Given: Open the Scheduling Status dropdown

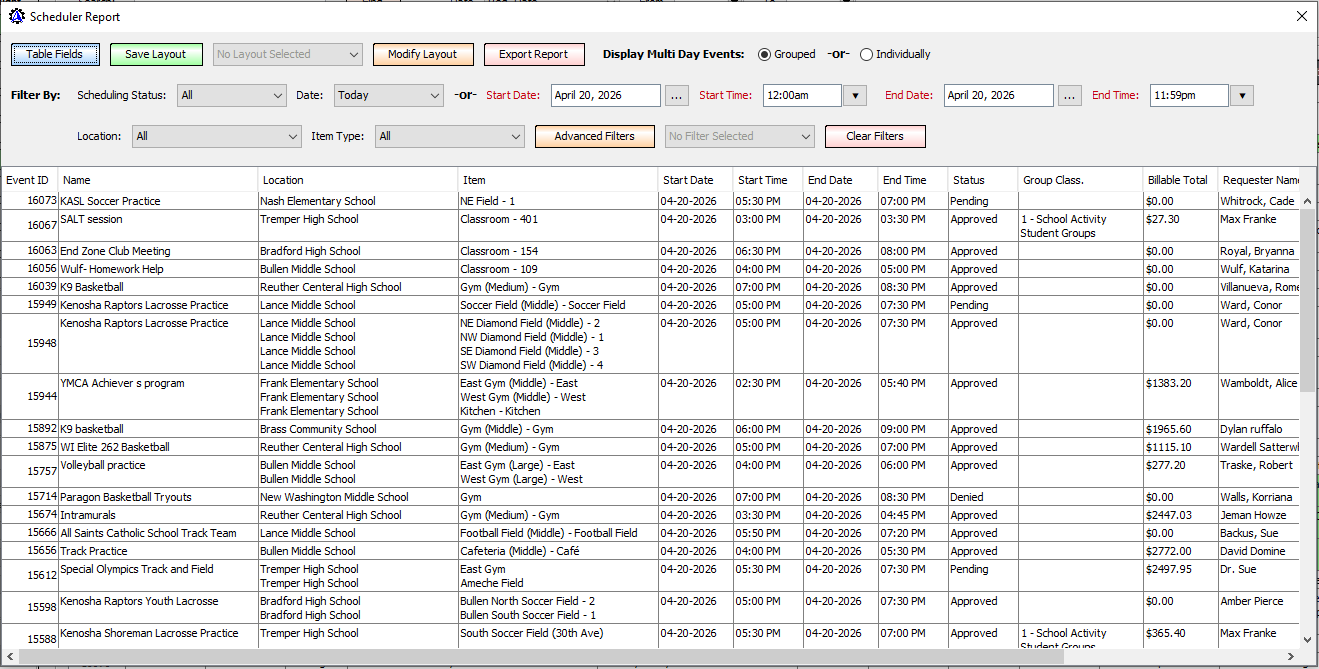Looking at the screenshot, I should [x=232, y=96].
